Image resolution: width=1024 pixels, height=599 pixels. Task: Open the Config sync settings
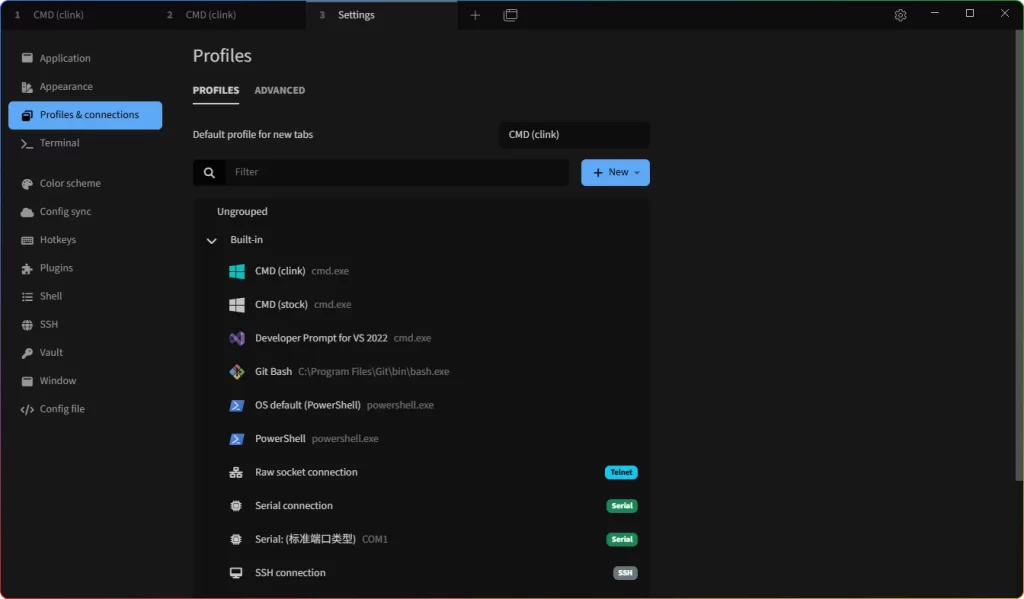tap(85, 212)
